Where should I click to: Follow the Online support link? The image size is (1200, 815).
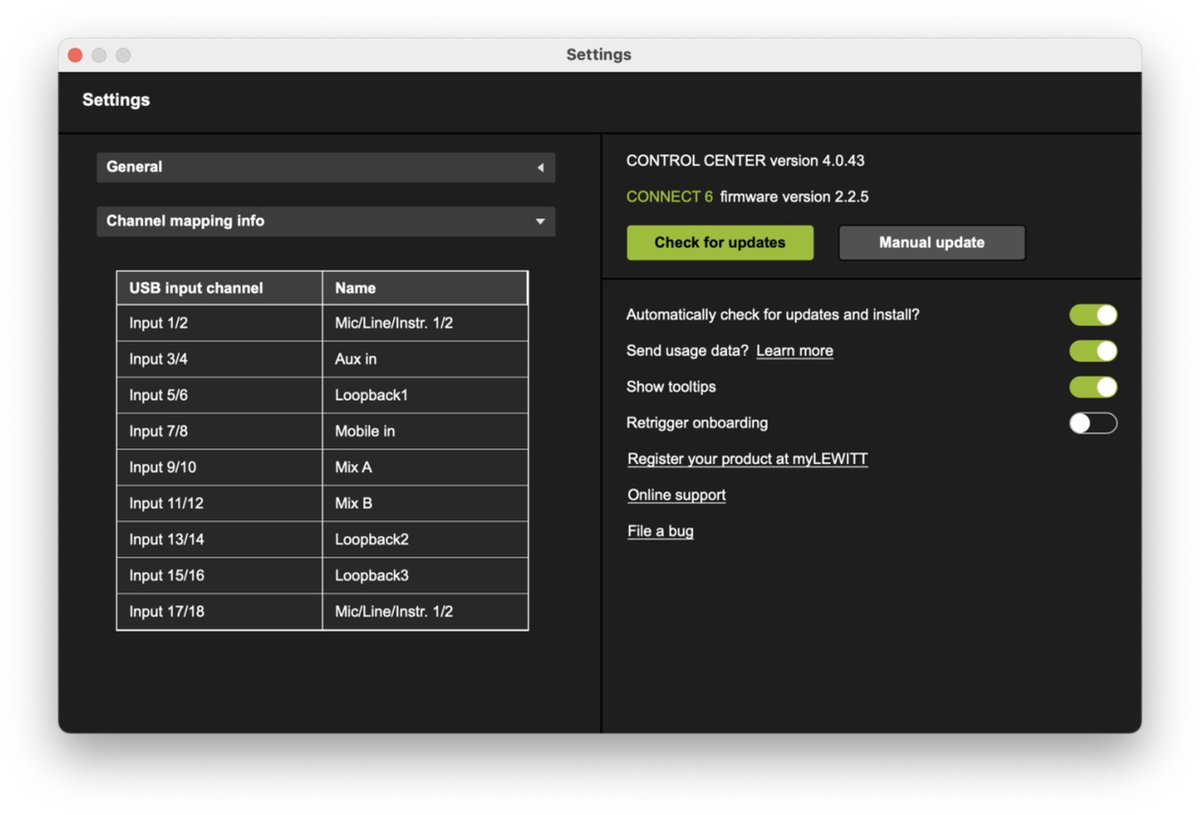tap(677, 495)
